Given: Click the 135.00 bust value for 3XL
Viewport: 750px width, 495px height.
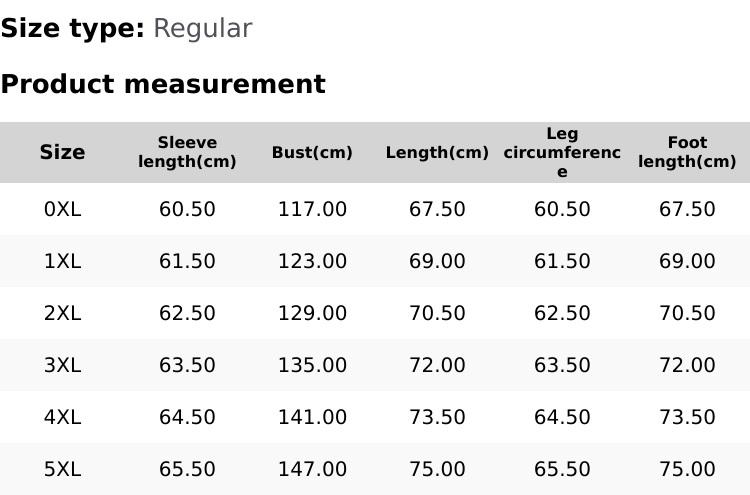Looking at the screenshot, I should [312, 365].
